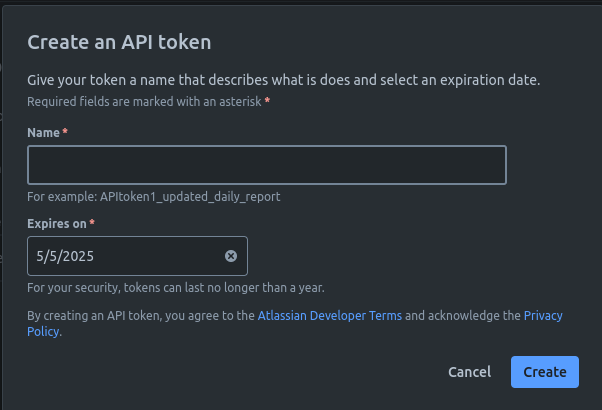Image resolution: width=602 pixels, height=410 pixels.
Task: Click the tokens last no longer than a year note
Action: coord(176,288)
